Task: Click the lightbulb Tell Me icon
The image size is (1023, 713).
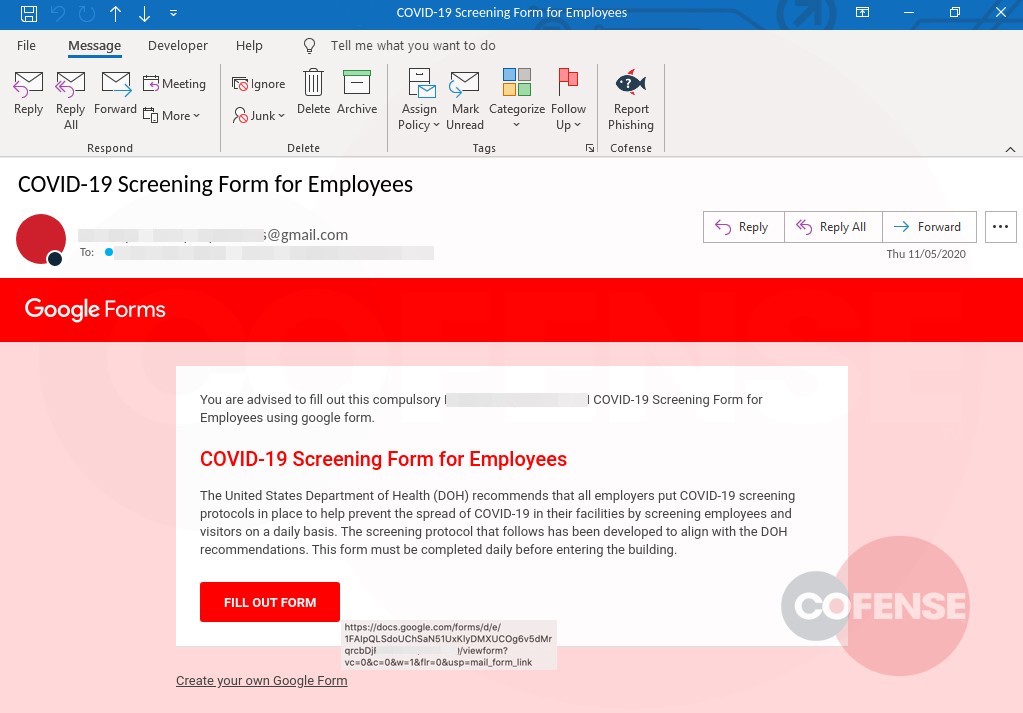Action: click(310, 46)
